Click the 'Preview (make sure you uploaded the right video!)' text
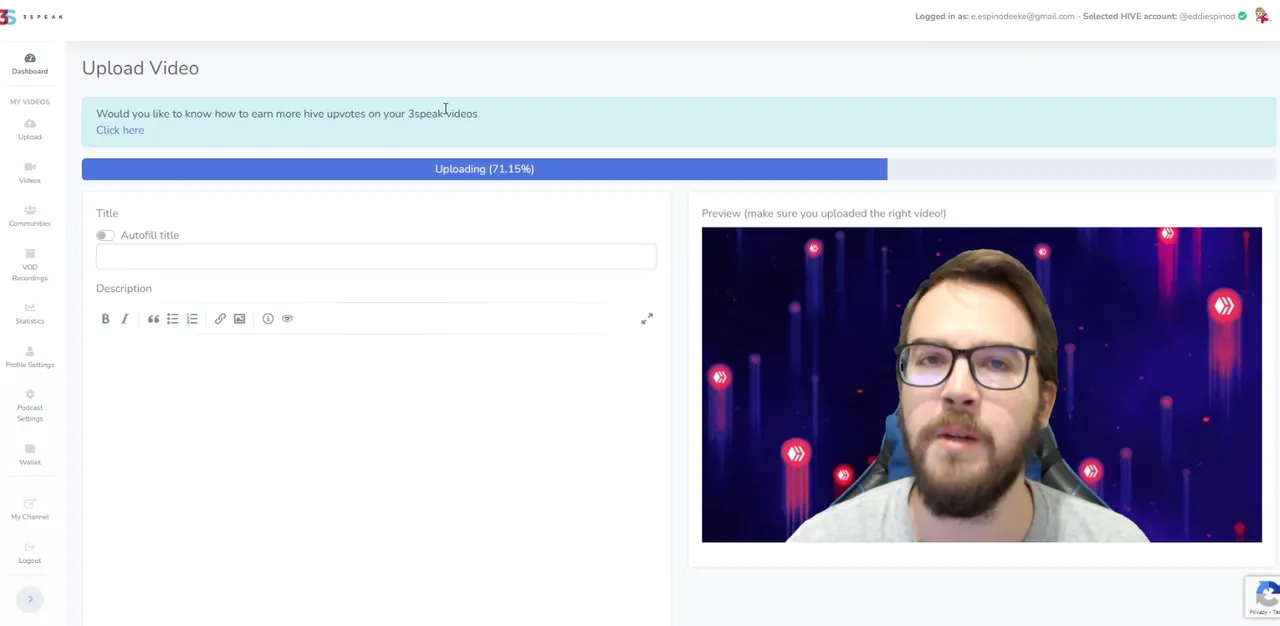 (824, 213)
